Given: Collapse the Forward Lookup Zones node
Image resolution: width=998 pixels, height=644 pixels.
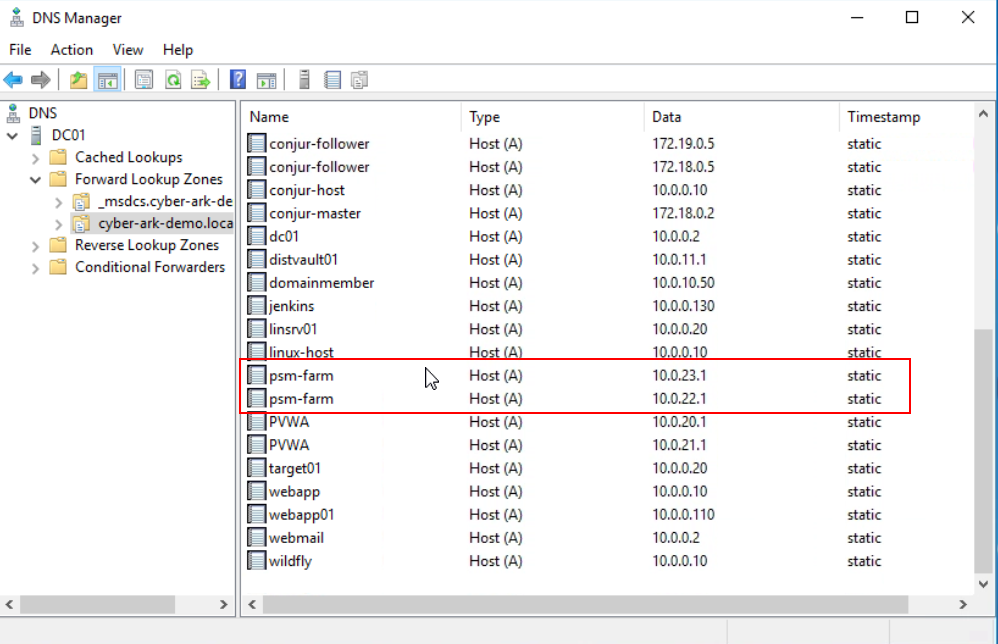Looking at the screenshot, I should (36, 180).
